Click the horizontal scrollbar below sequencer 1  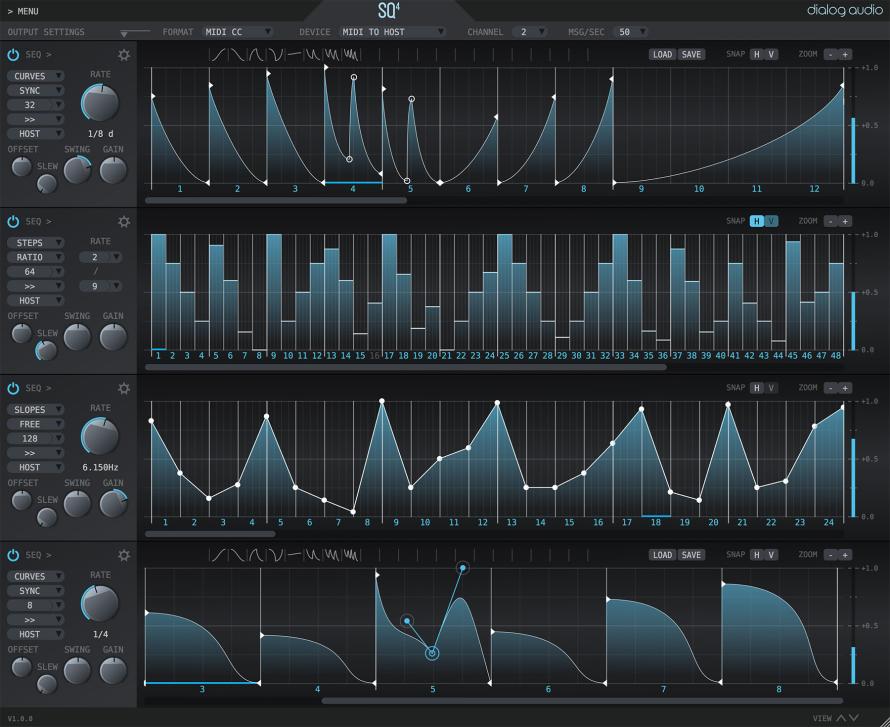point(275,200)
